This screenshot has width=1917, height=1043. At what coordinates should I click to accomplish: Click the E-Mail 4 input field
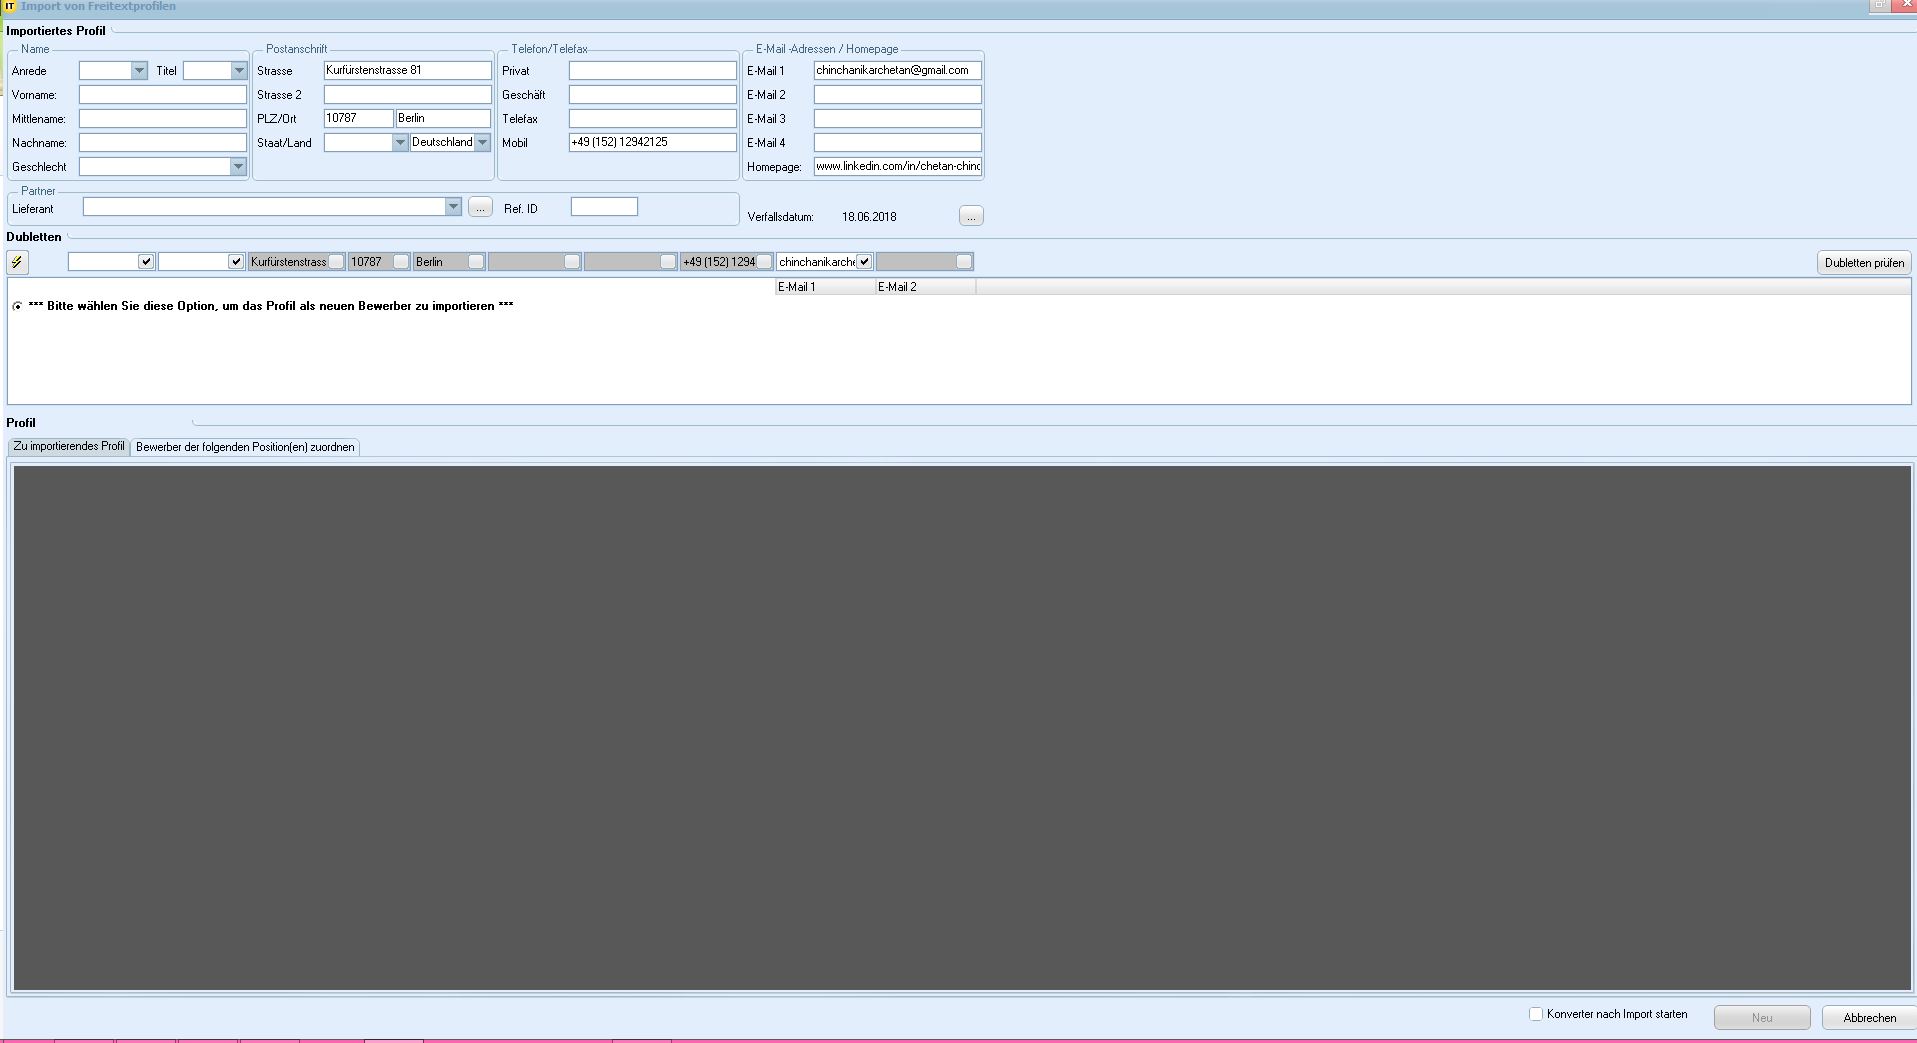click(898, 143)
